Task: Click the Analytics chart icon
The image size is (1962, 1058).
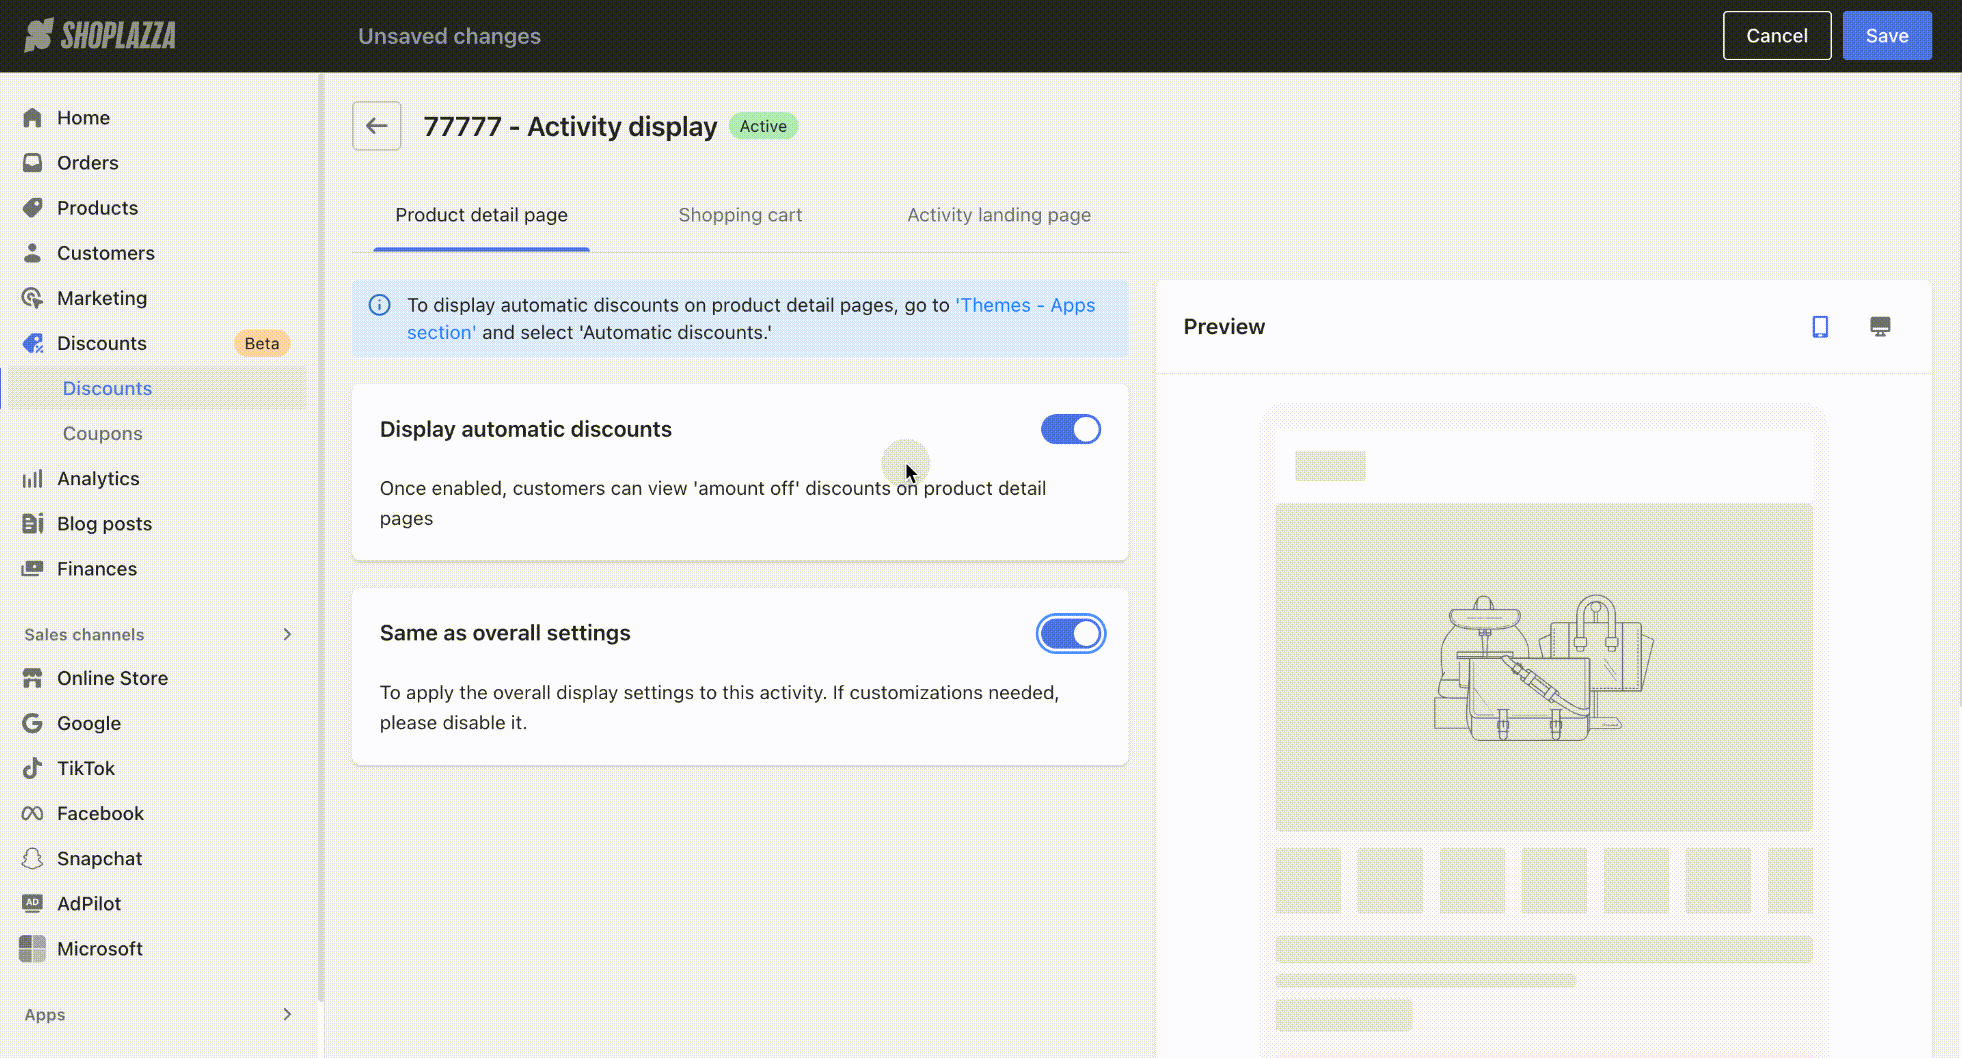Action: [x=32, y=478]
